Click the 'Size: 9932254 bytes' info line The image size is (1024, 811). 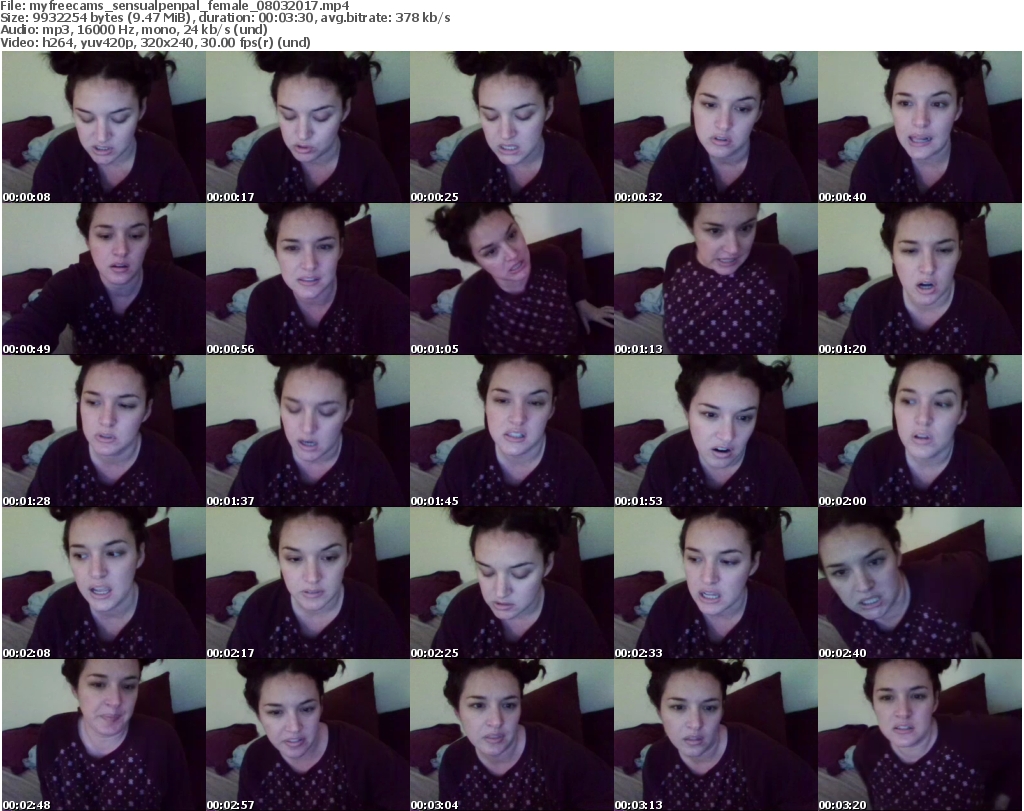225,18
